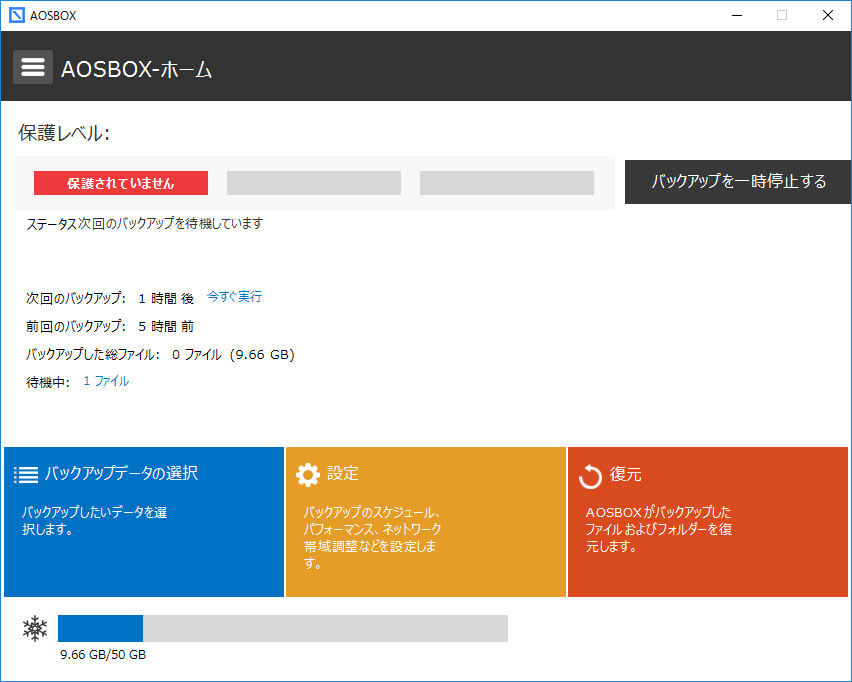This screenshot has width=852, height=682.
Task: Click the 次回のバックアップ: label
Action: pyautogui.click(x=76, y=298)
